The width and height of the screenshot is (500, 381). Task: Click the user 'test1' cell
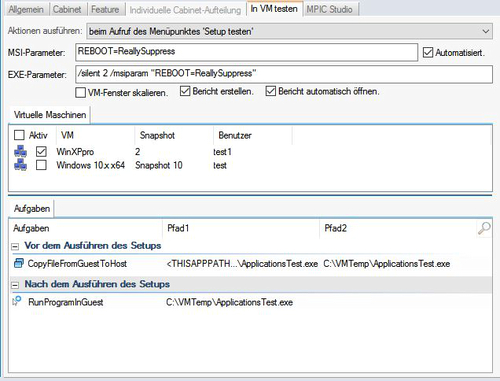[222, 152]
